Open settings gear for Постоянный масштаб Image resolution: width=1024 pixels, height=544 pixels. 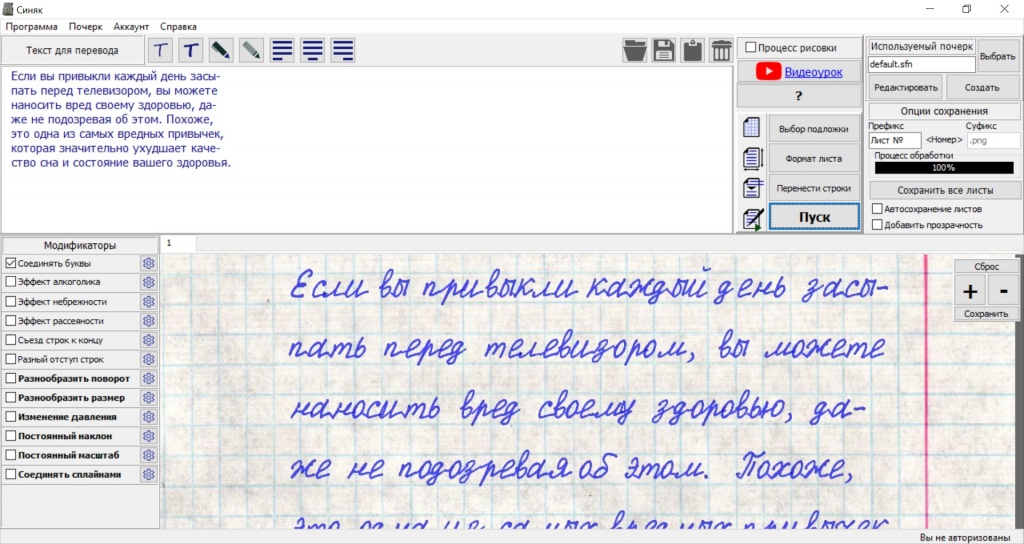(x=149, y=455)
